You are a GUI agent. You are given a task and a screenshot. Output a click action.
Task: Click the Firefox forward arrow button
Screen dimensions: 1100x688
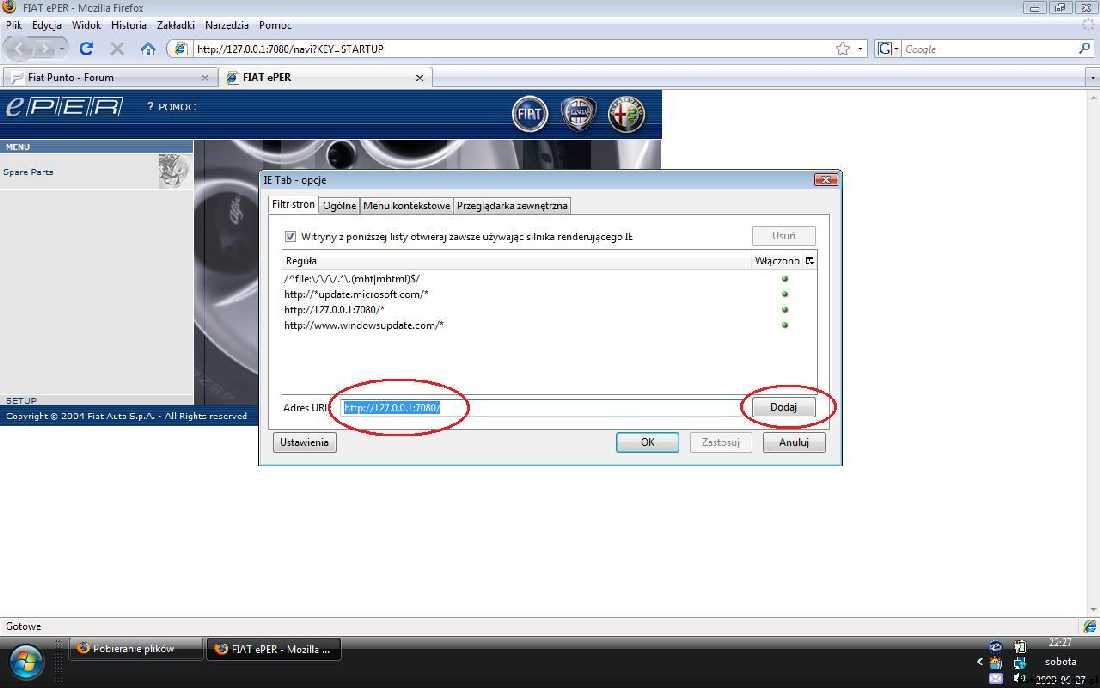pyautogui.click(x=47, y=49)
